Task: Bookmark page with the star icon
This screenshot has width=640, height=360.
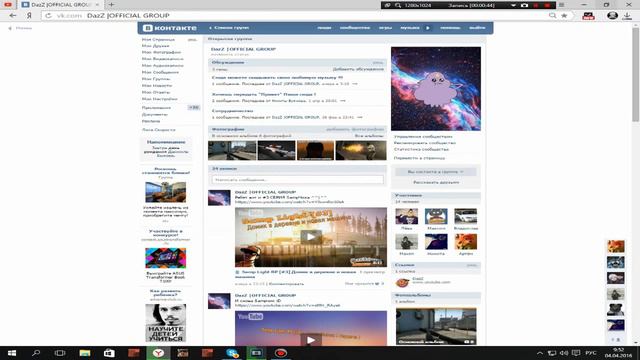Action: [x=564, y=16]
